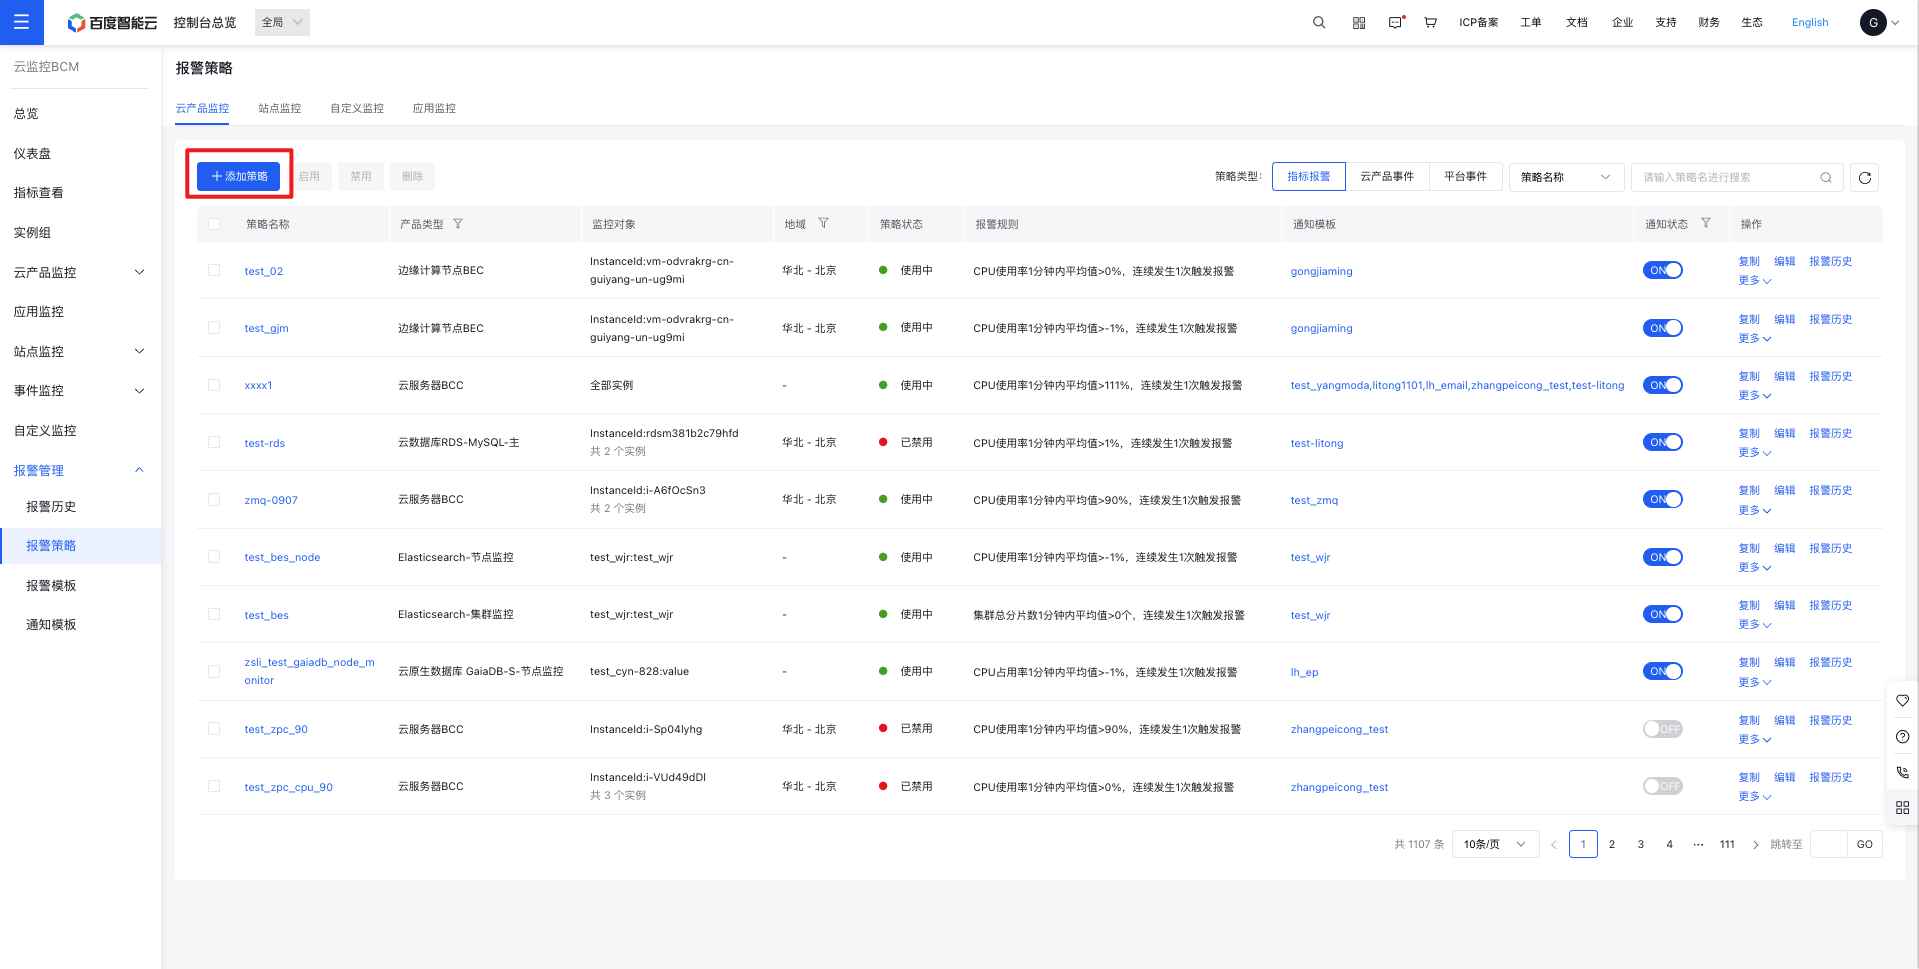Open the search magnifier in top bar
1919x969 pixels.
pos(1319,22)
